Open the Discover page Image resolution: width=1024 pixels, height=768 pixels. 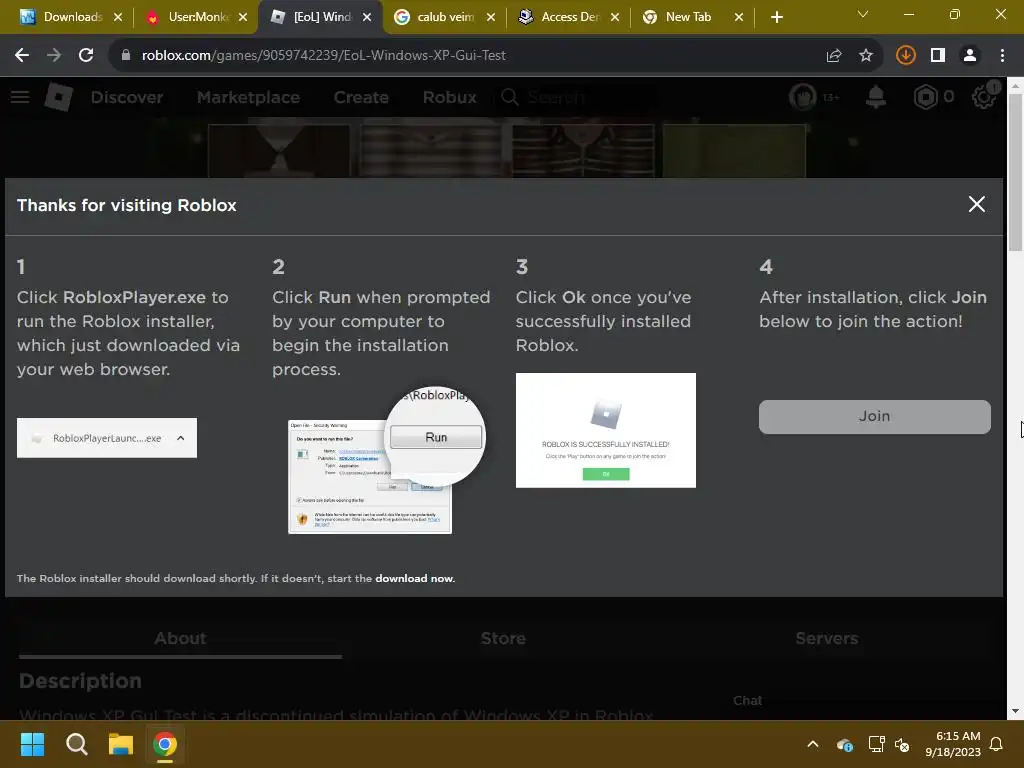pyautogui.click(x=127, y=97)
